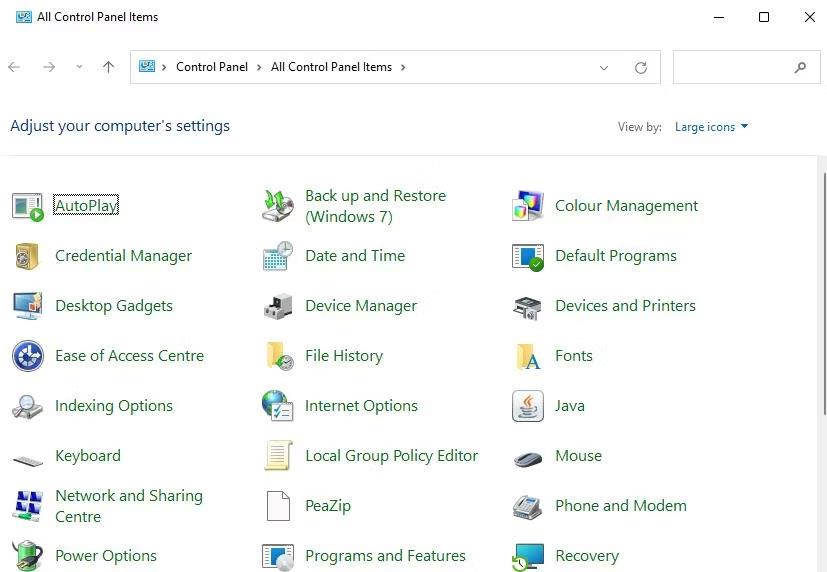
Task: Open the Ease of Access Centre icon
Action: click(27, 356)
